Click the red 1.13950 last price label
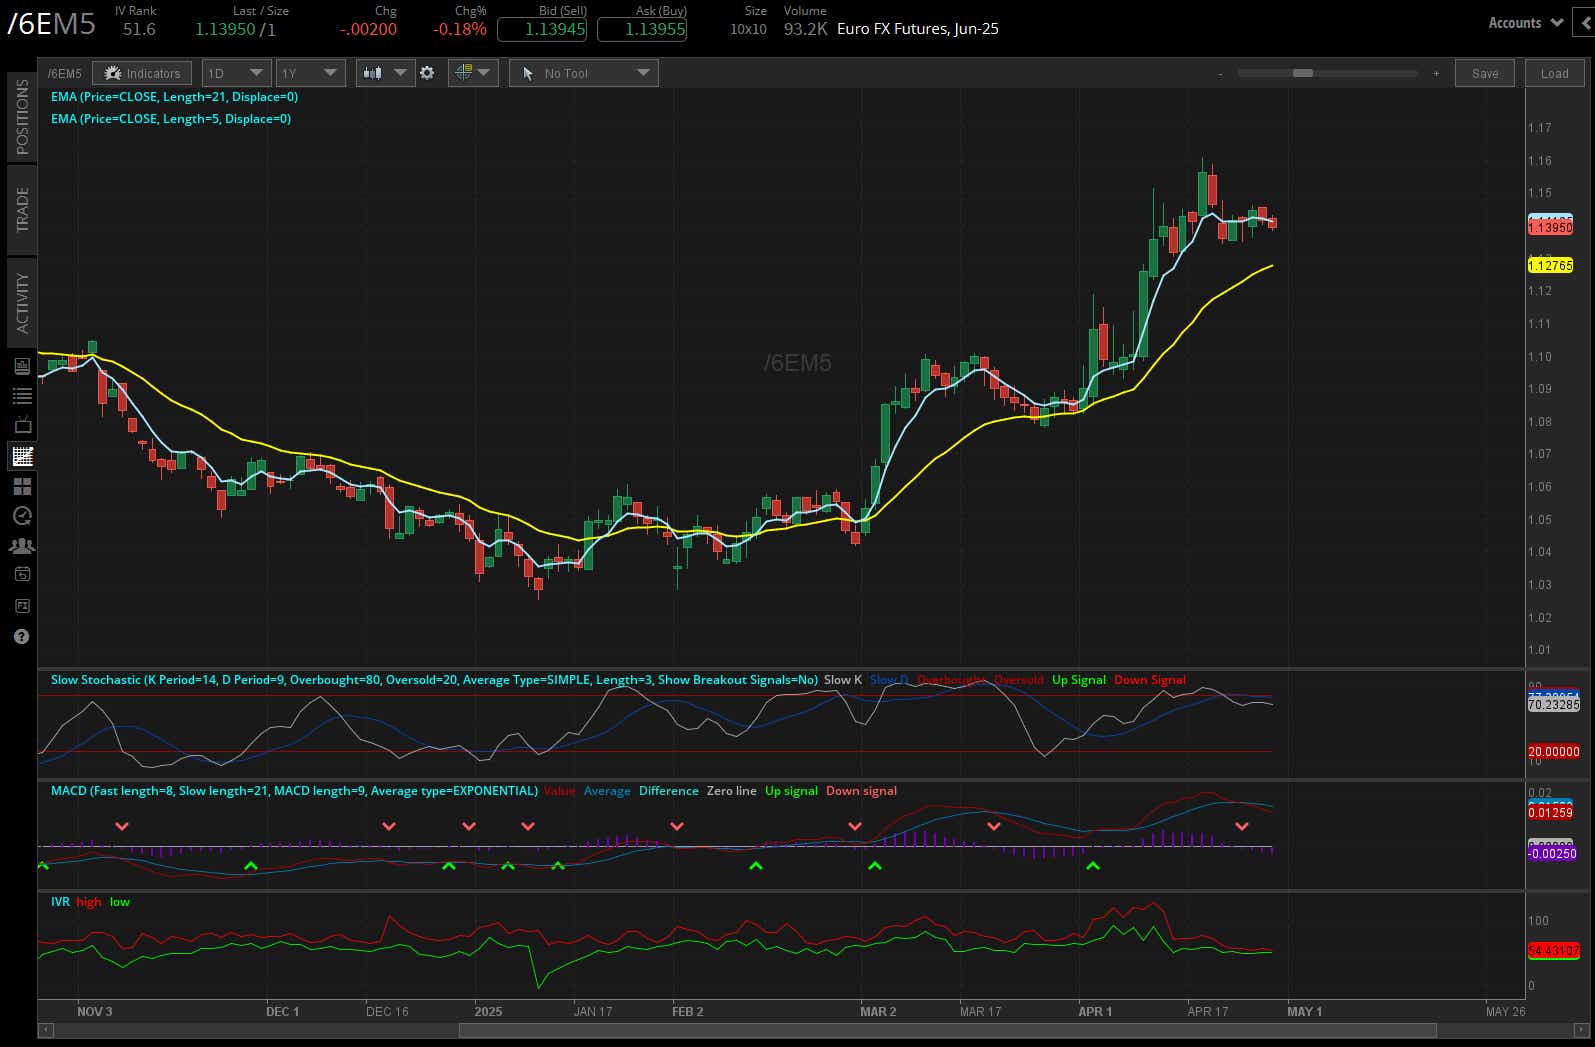Viewport: 1595px width, 1047px height. (1550, 228)
